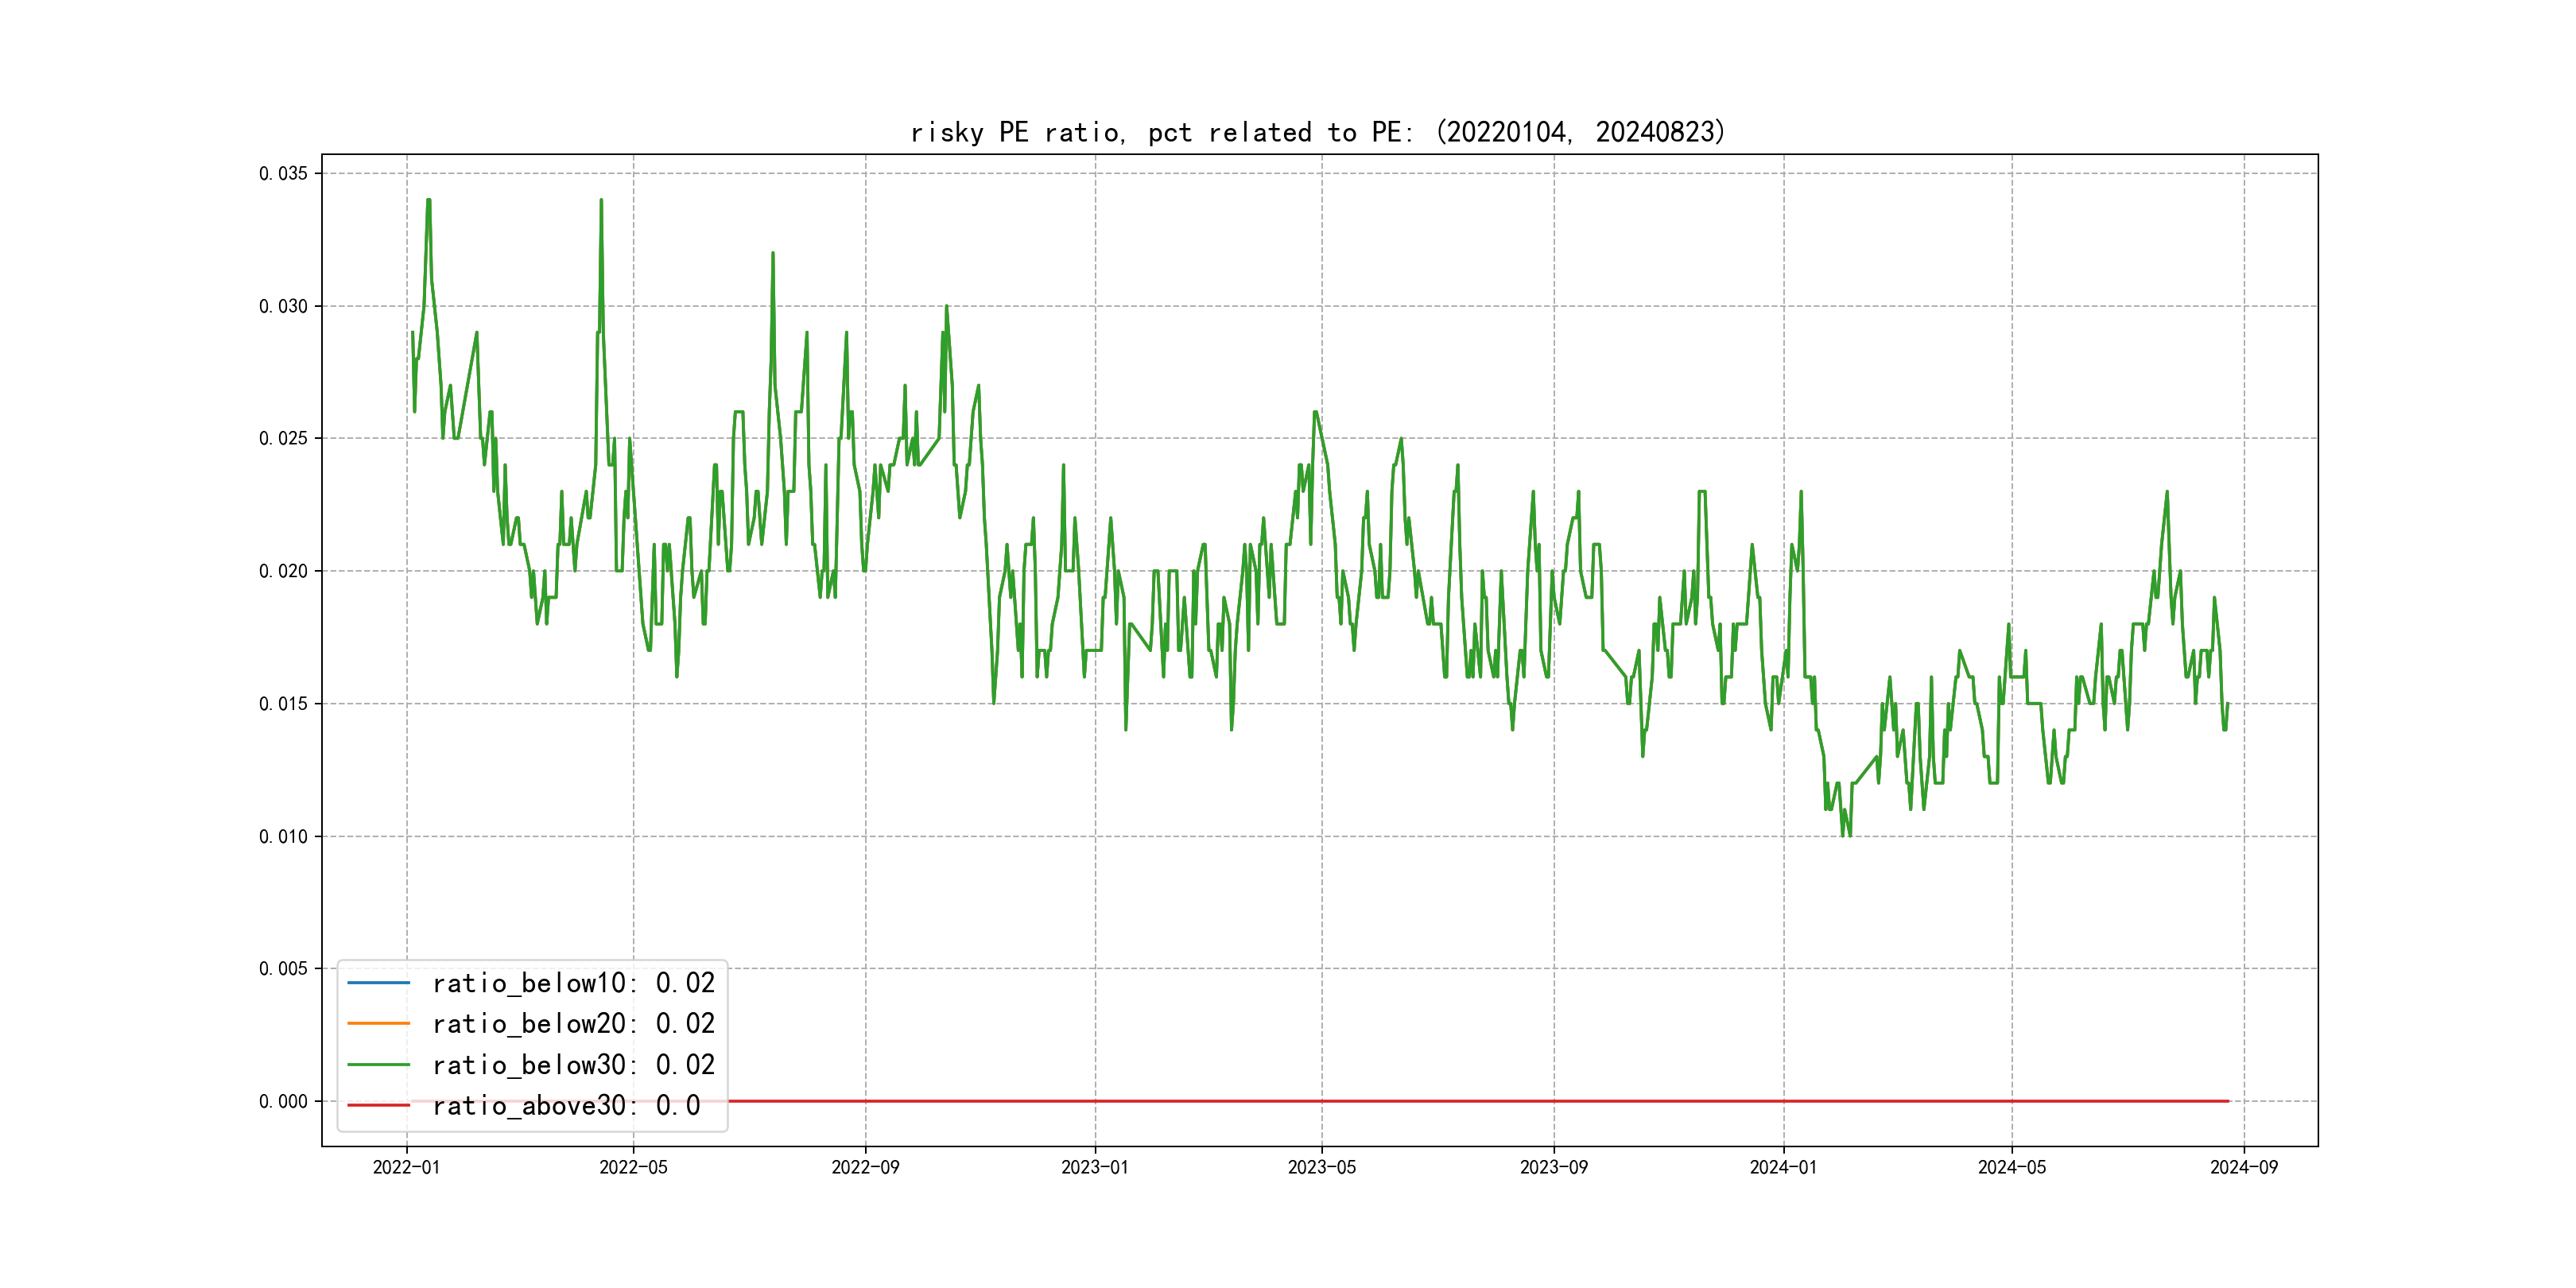Click the green ratio_below30 legend line

pos(378,1065)
